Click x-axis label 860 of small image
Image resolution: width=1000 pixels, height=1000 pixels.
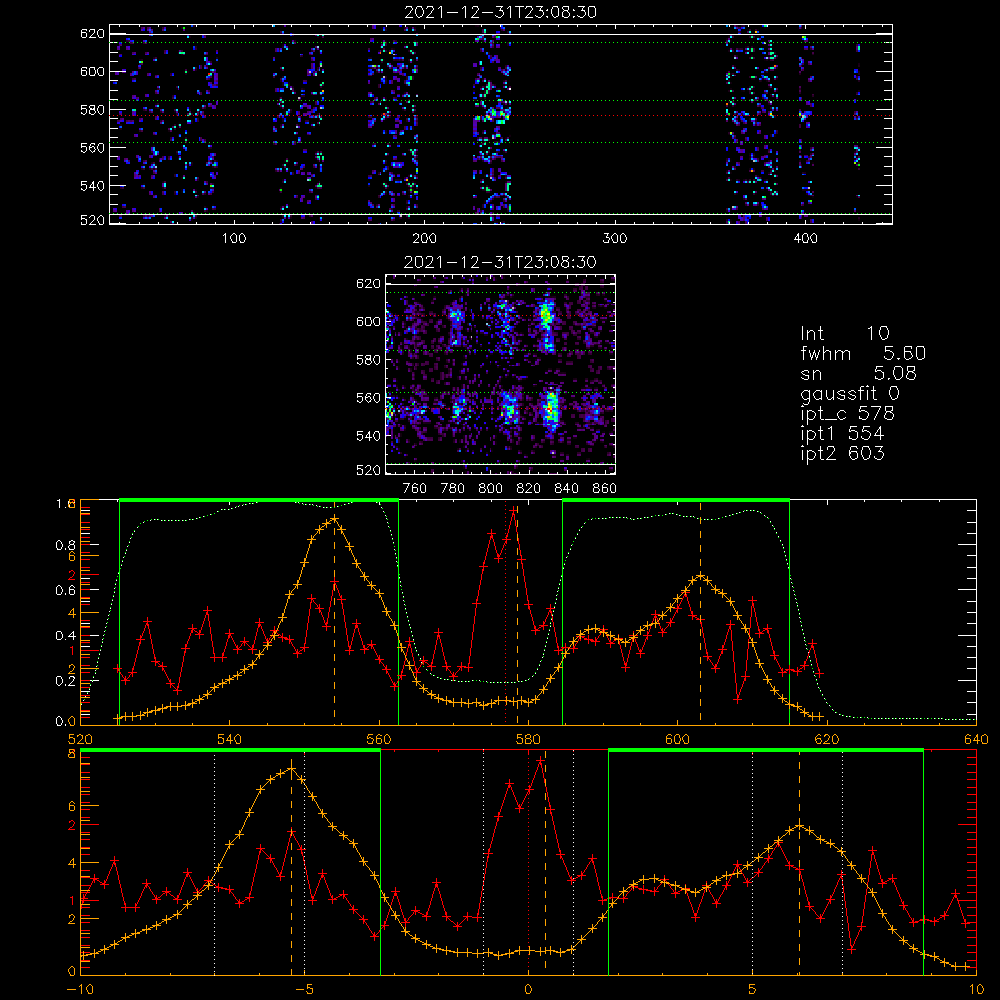tap(605, 489)
